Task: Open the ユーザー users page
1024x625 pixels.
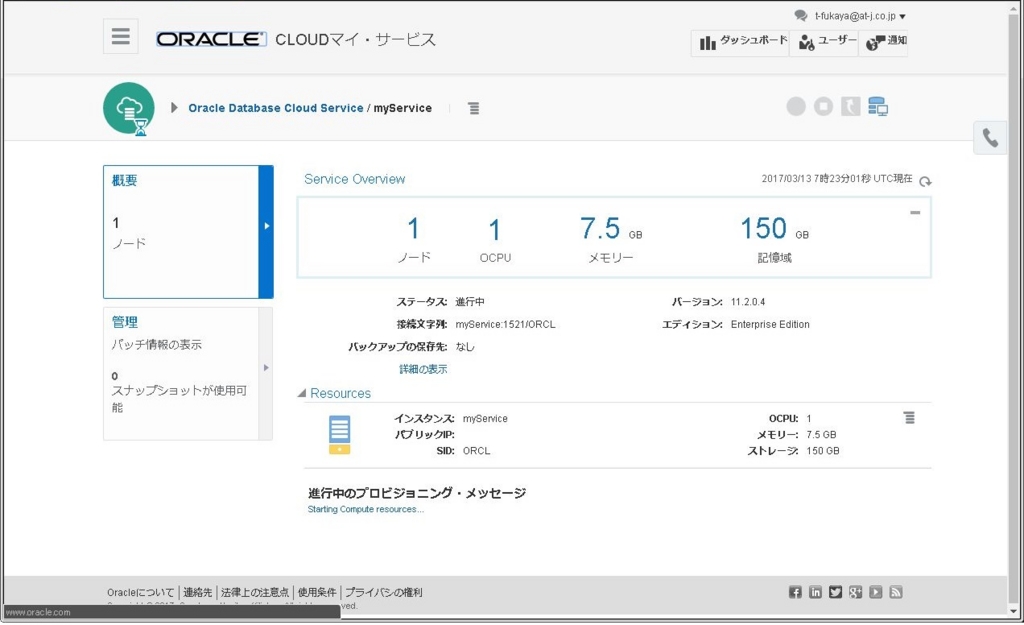Action: (x=824, y=43)
